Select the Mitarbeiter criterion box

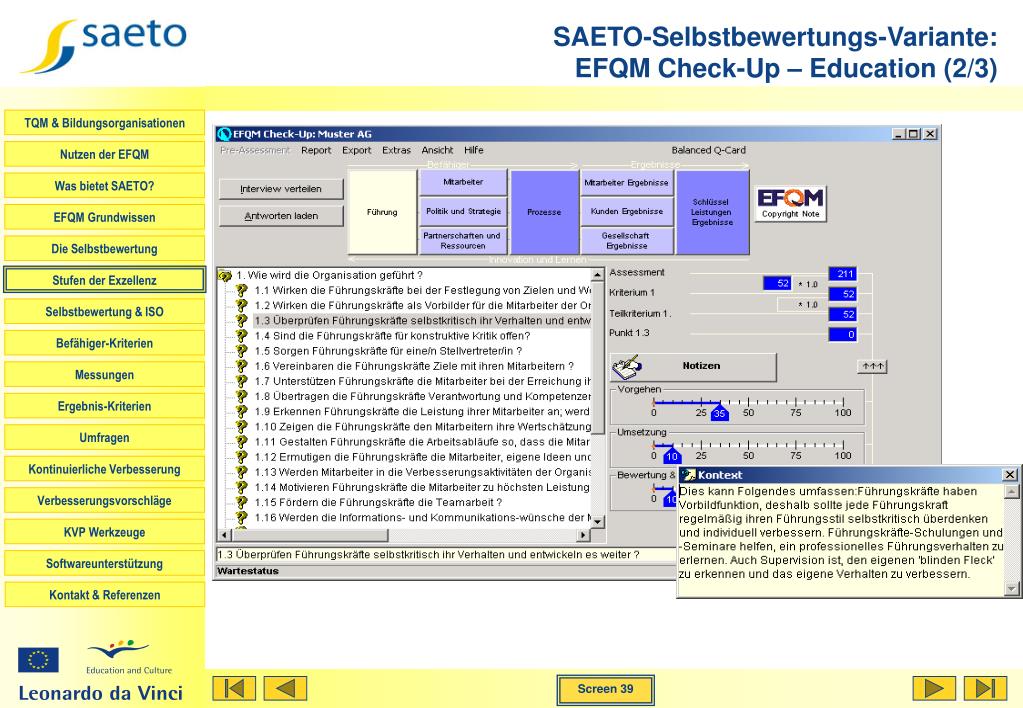click(x=463, y=183)
